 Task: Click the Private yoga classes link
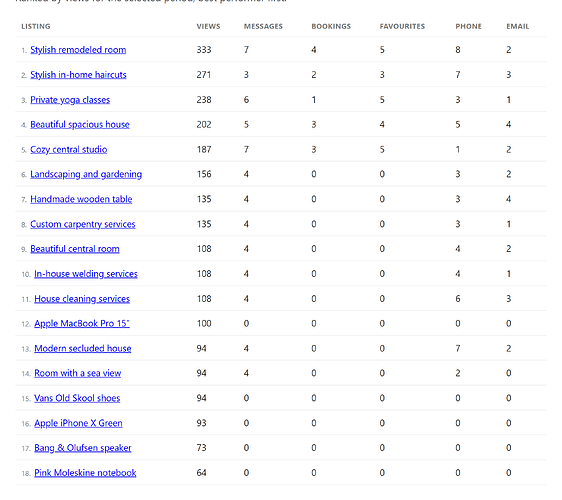pyautogui.click(x=70, y=100)
